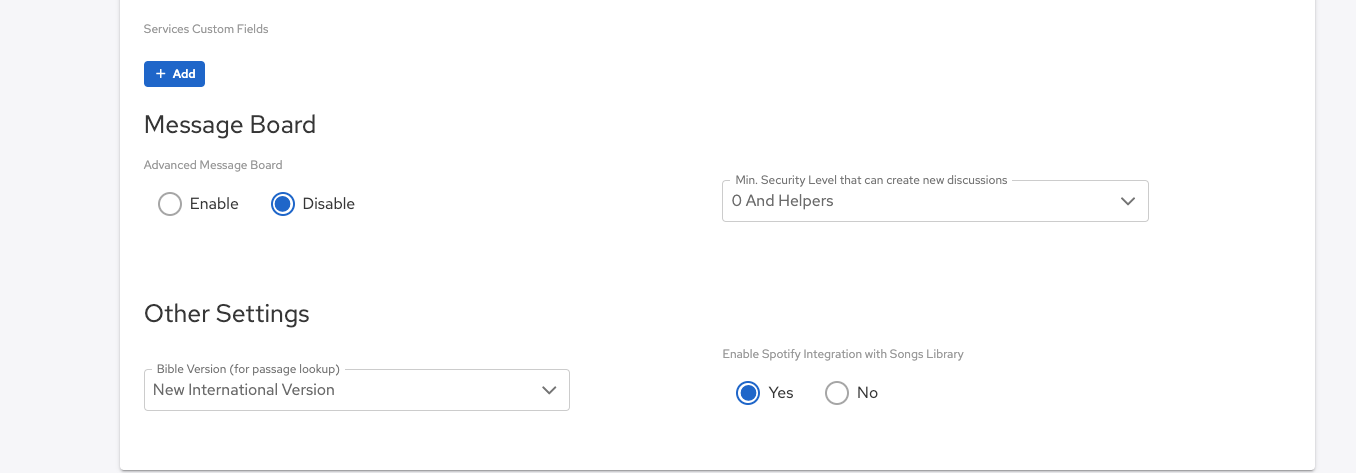The height and width of the screenshot is (473, 1356).
Task: Click the Other Settings section heading
Action: [x=227, y=314]
